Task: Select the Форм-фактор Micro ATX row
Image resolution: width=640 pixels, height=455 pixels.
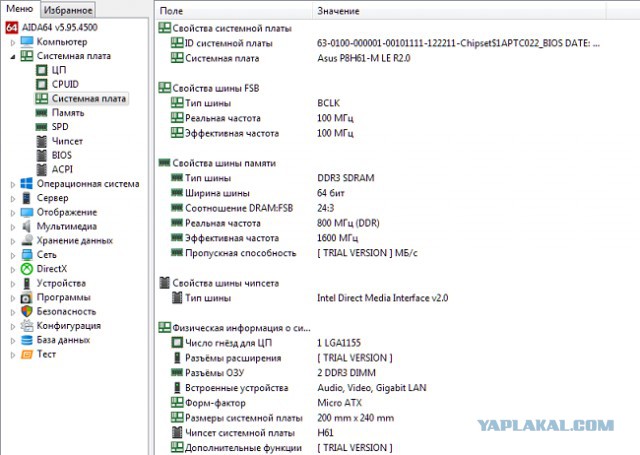Action: point(266,403)
